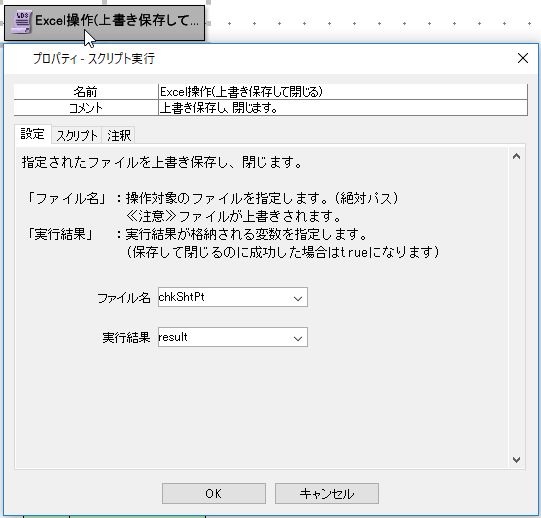Click the ファイル名 field label
Screen dimensions: 541x518
124,298
